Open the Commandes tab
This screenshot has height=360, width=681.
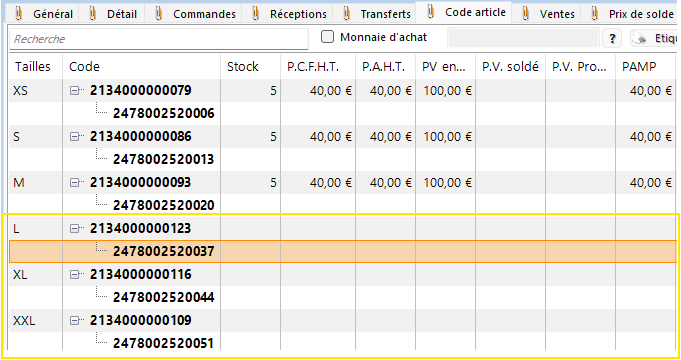(194, 14)
